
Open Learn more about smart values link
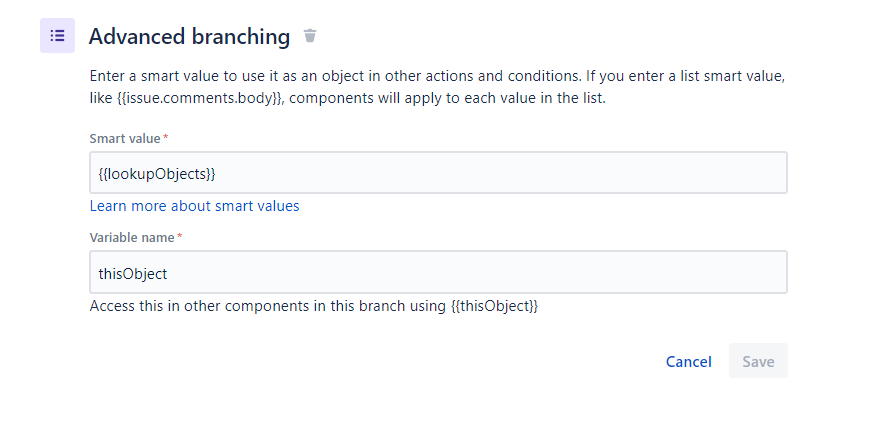(194, 206)
